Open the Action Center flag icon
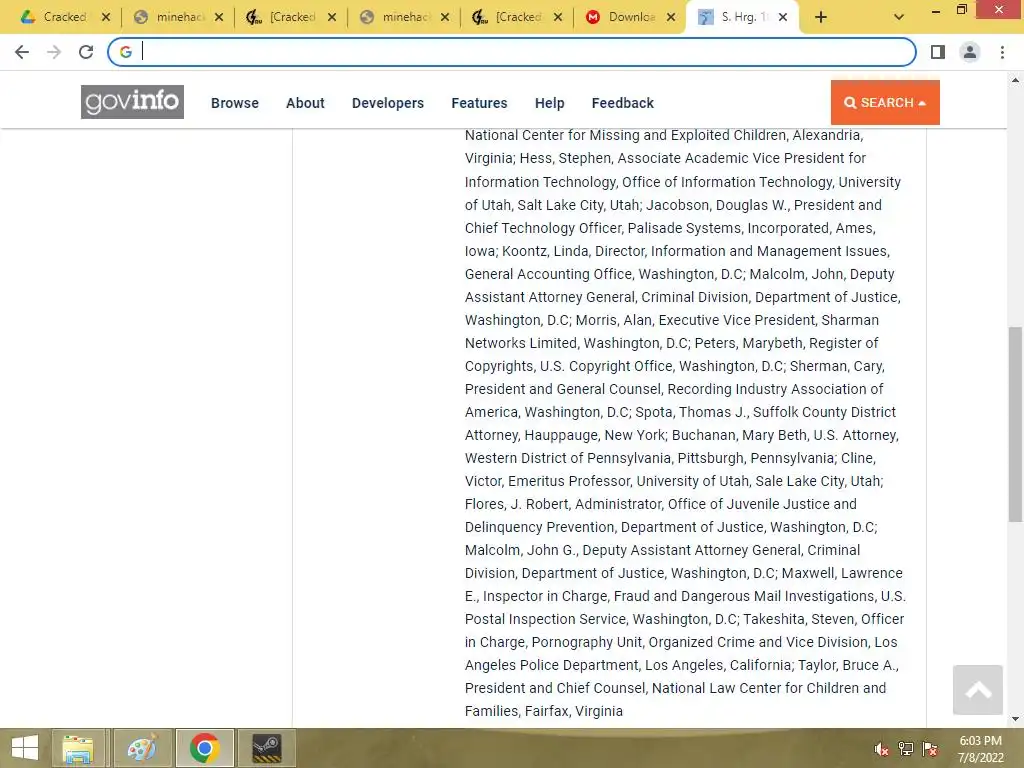The width and height of the screenshot is (1024, 768). pos(930,749)
